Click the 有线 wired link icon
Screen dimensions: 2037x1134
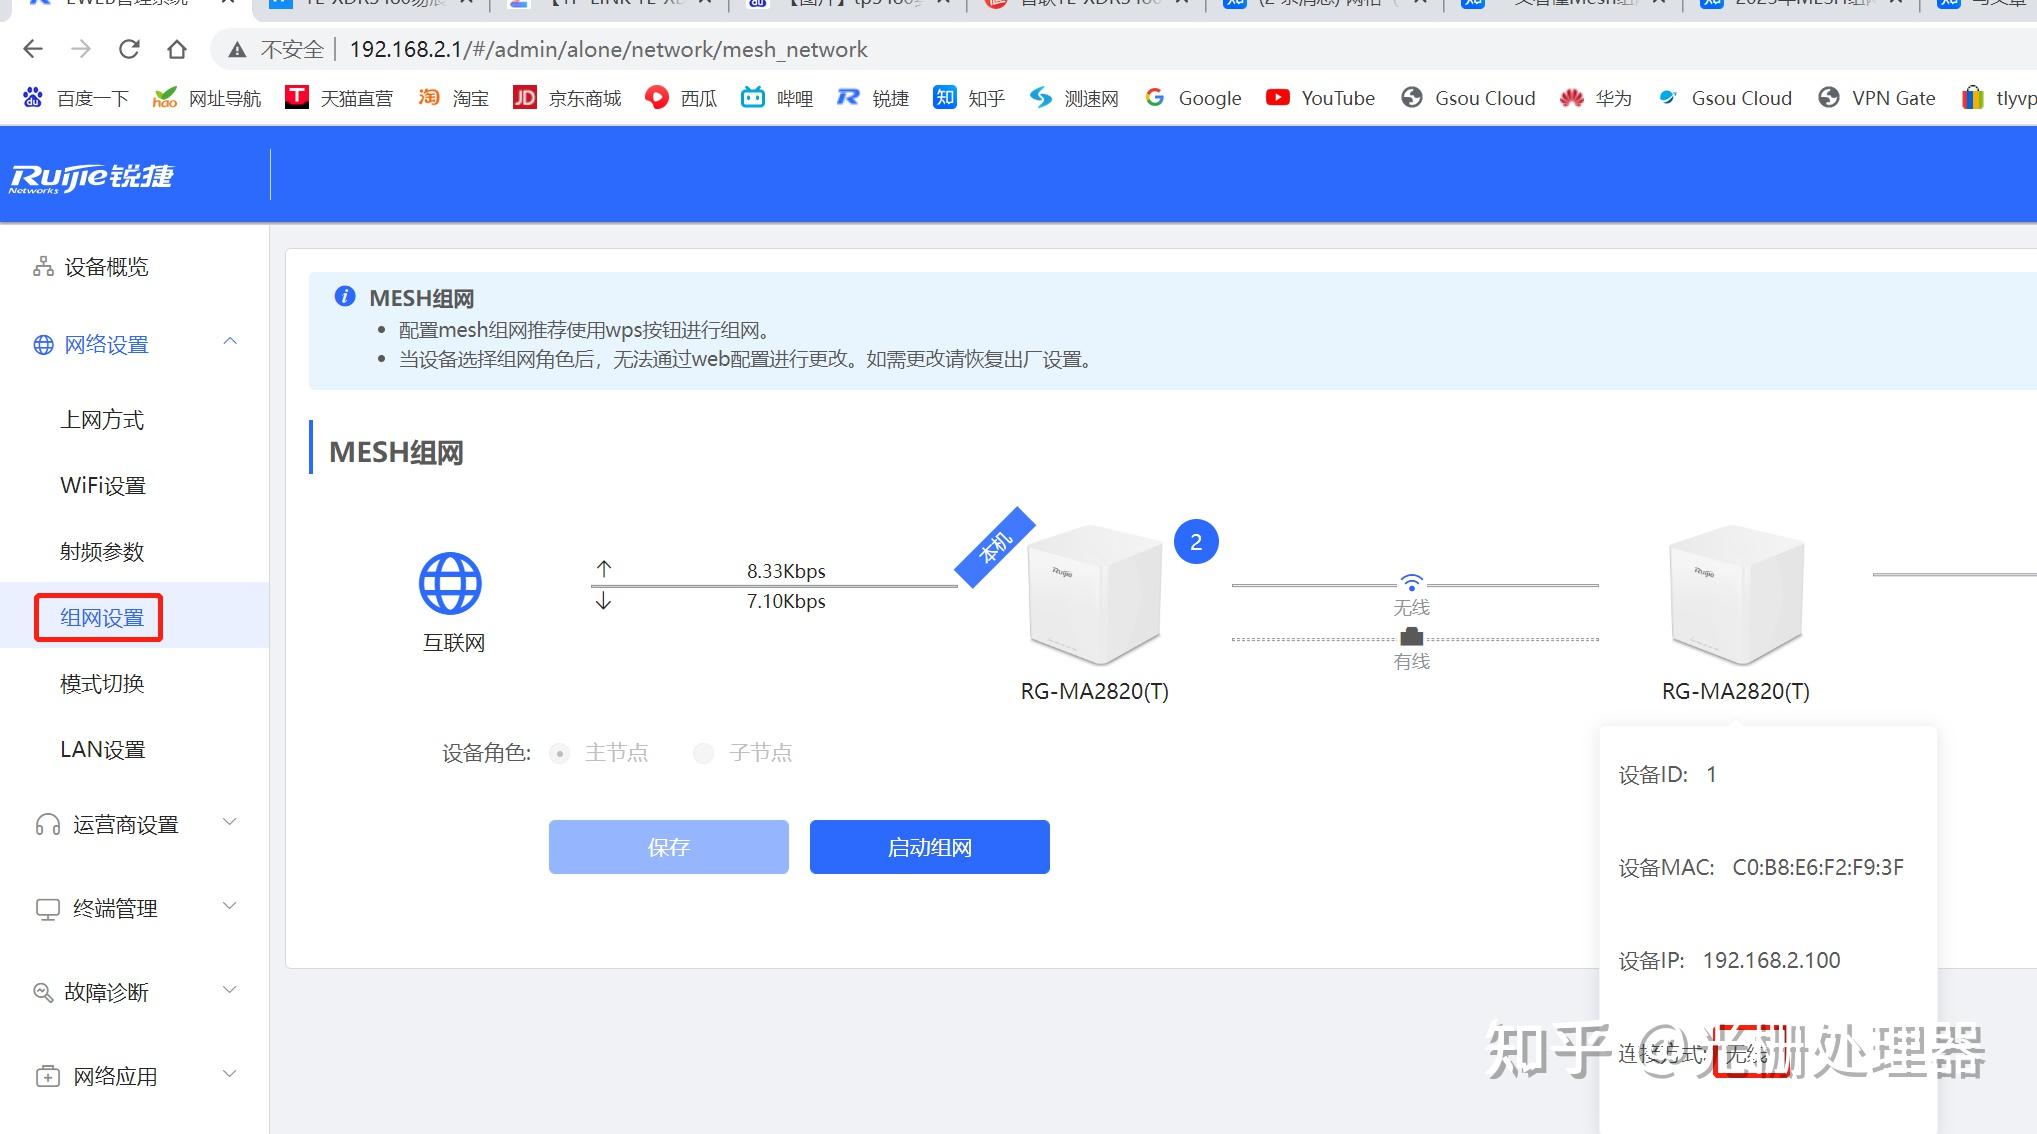pos(1411,636)
